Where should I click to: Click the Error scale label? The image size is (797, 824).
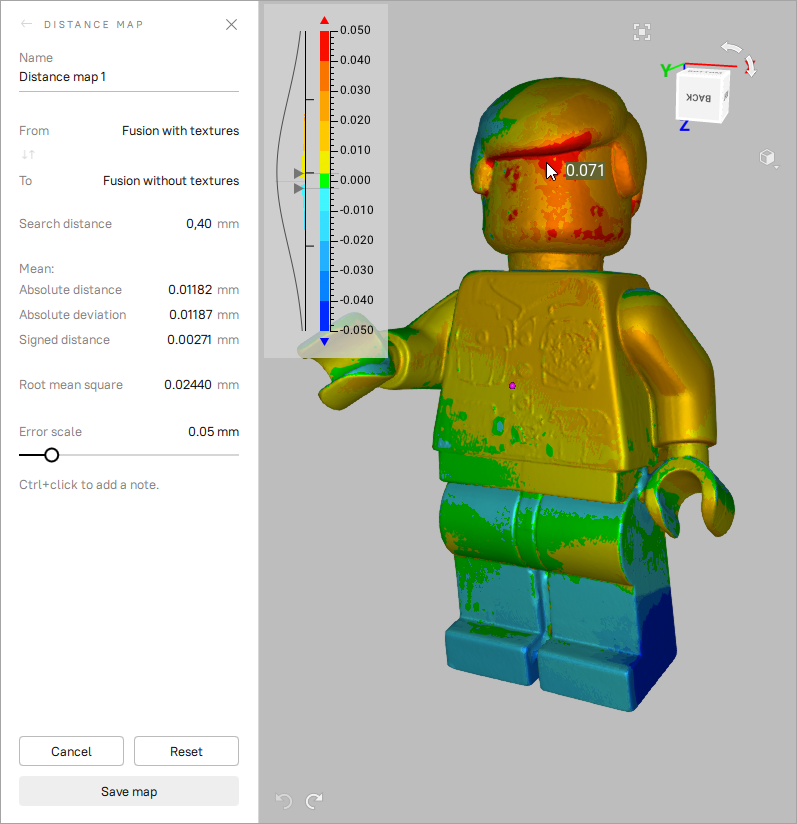point(50,431)
